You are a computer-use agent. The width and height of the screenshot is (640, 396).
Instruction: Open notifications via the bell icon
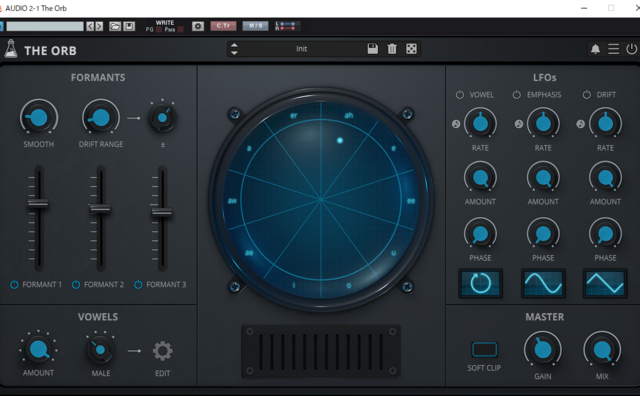595,49
